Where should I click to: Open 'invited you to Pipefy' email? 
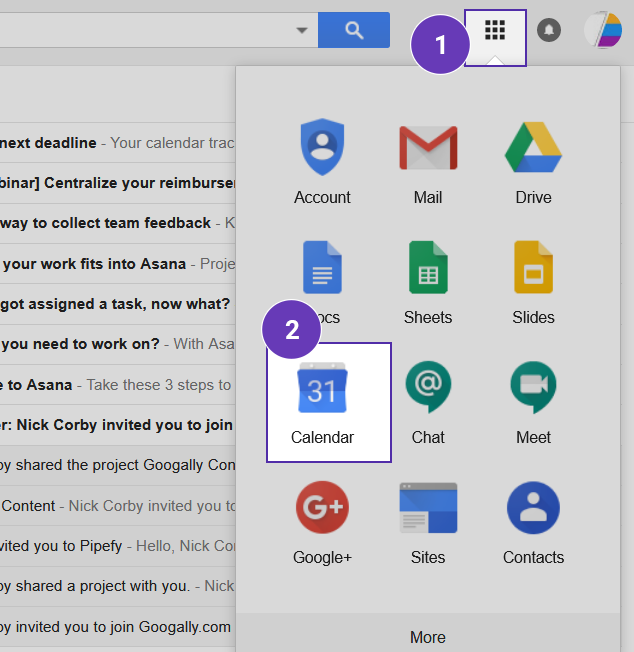coord(118,546)
